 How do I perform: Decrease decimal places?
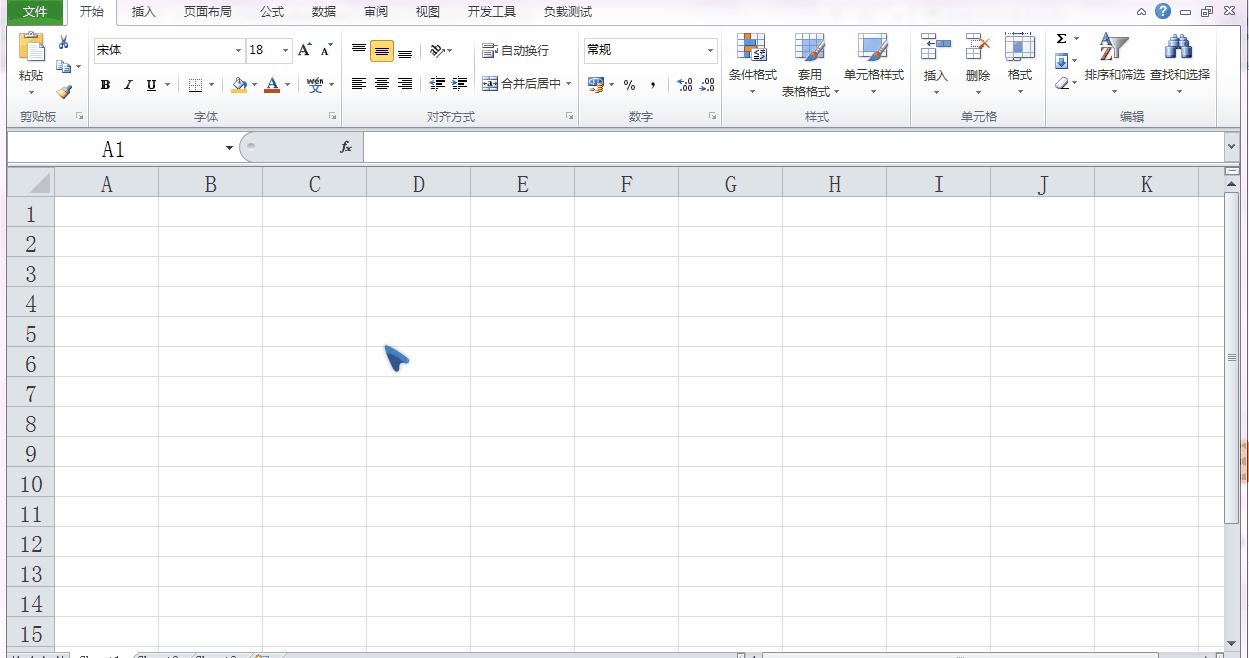pyautogui.click(x=707, y=85)
